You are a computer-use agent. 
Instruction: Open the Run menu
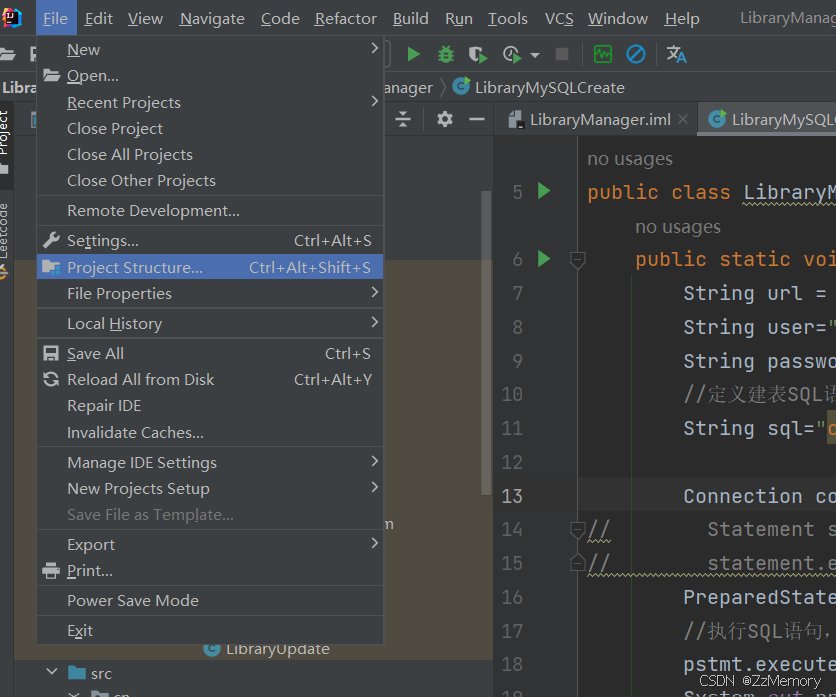[459, 19]
